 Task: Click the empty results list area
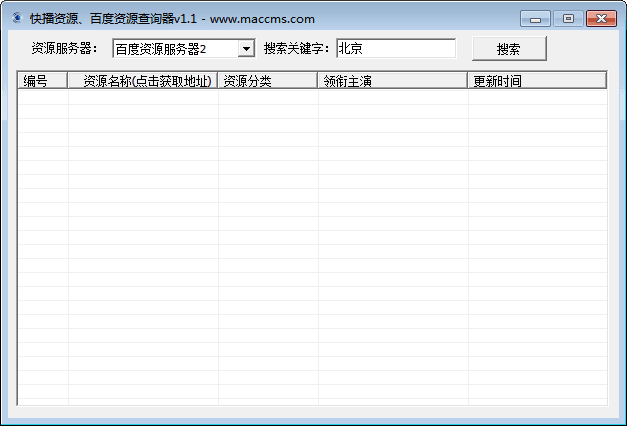[x=312, y=250]
